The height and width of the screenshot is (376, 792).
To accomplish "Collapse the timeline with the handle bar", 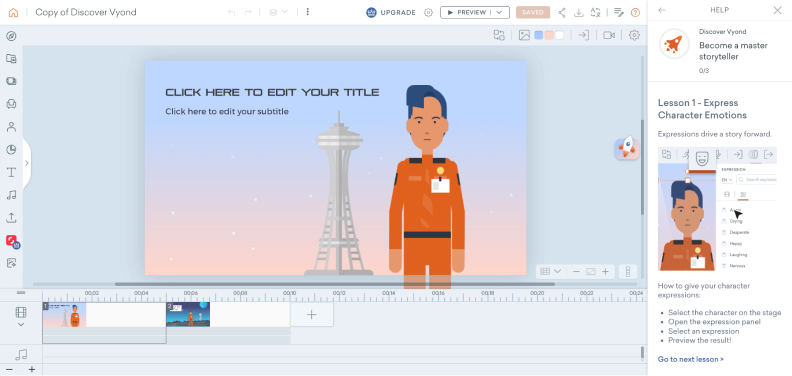I will (21, 292).
